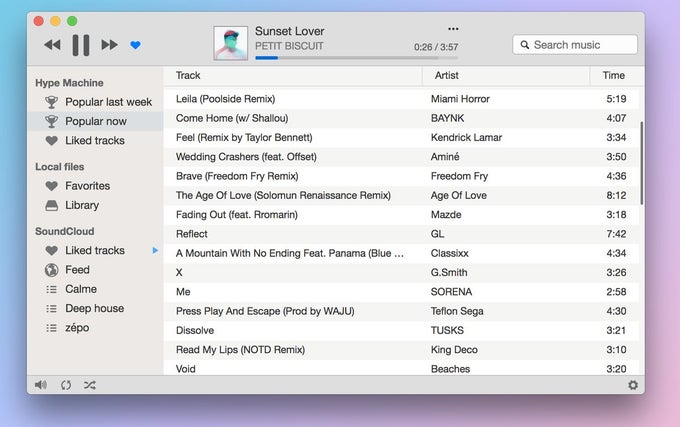Select Wedding Crashers (feat. Offset)
680x427 pixels.
pos(401,157)
